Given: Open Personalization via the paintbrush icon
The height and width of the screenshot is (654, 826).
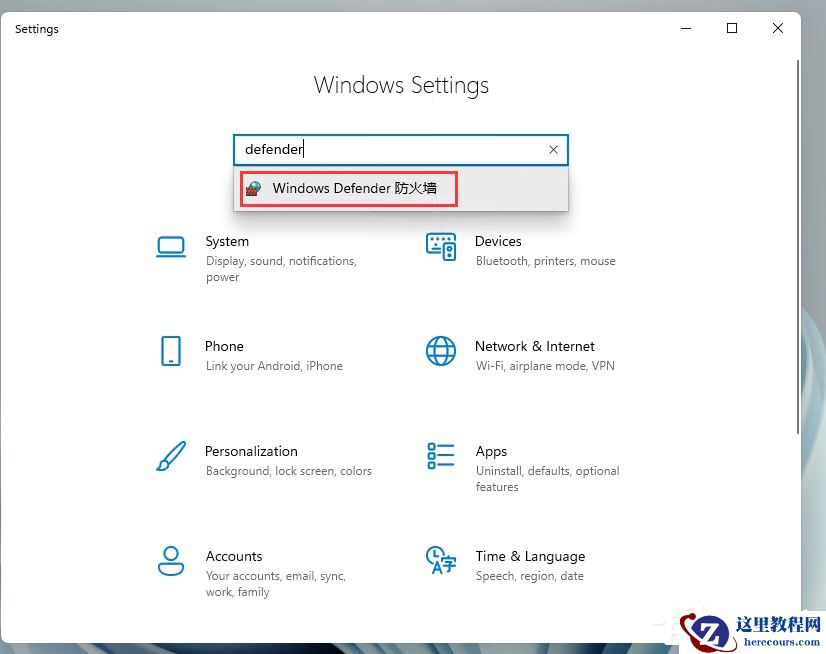Looking at the screenshot, I should click(171, 456).
